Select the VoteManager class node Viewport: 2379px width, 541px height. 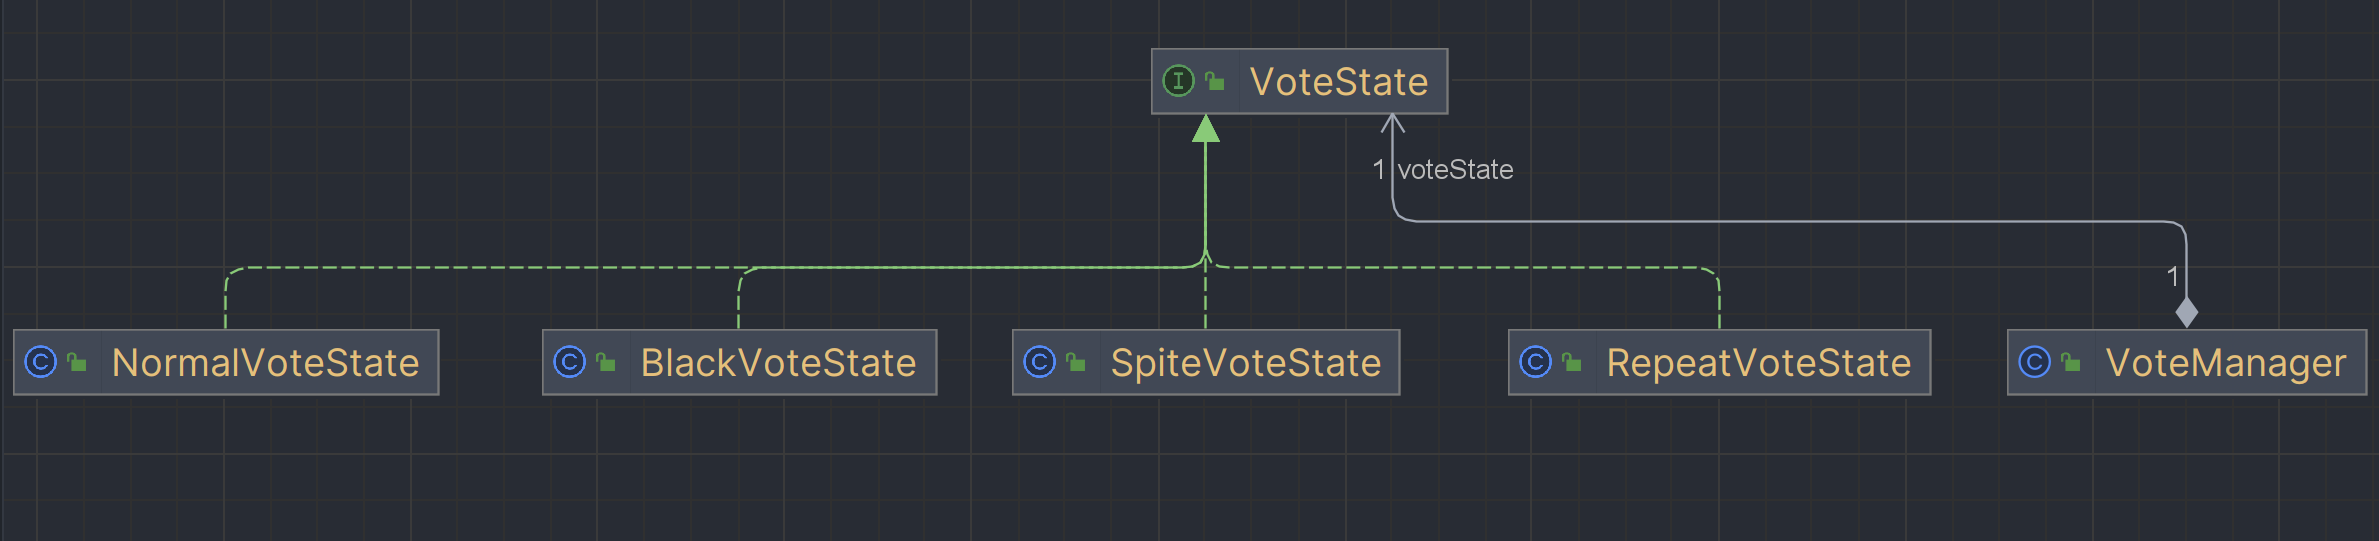pyautogui.click(x=2187, y=362)
